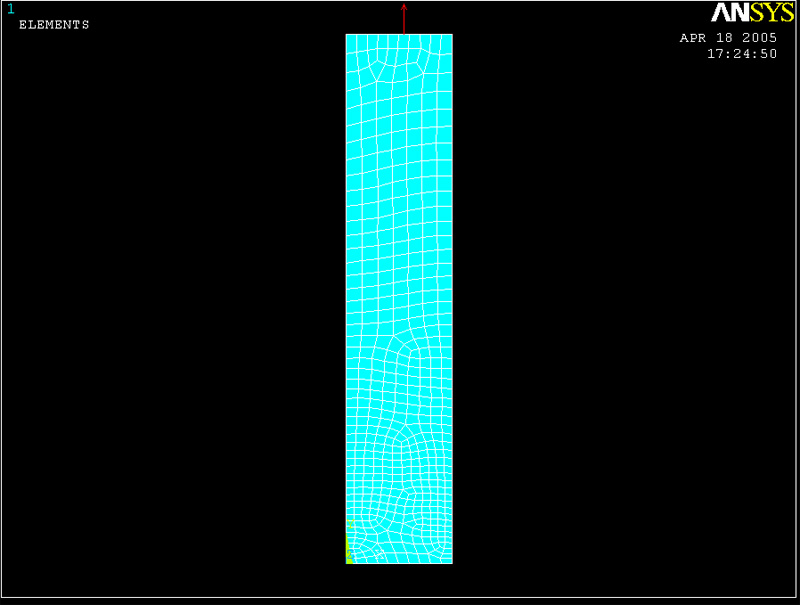Click the ANSYS logo
The image size is (800, 605).
click(753, 13)
